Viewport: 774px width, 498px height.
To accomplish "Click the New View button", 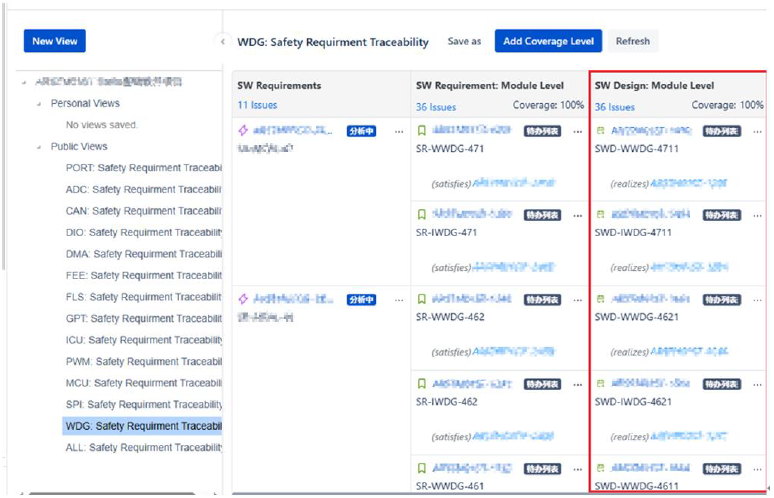I will [x=55, y=41].
